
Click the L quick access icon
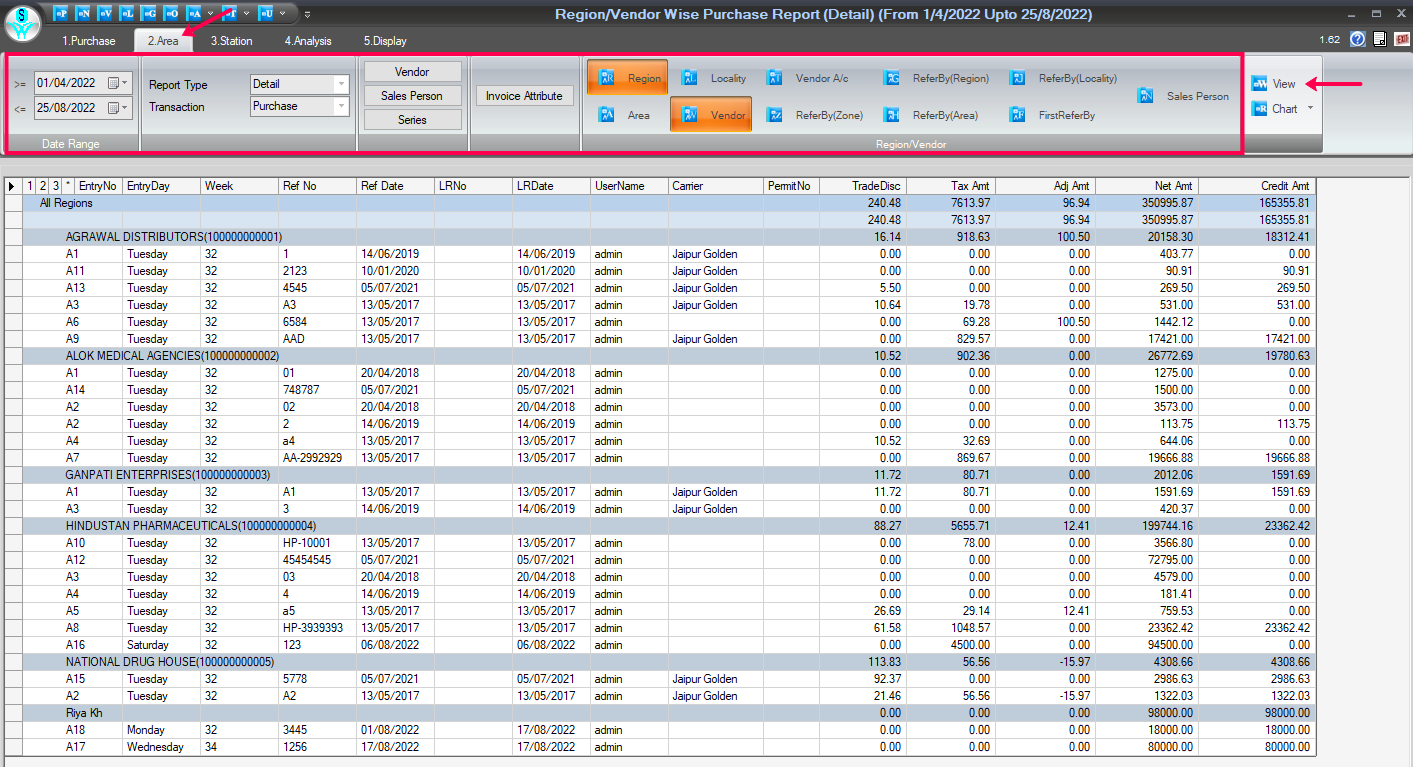127,14
